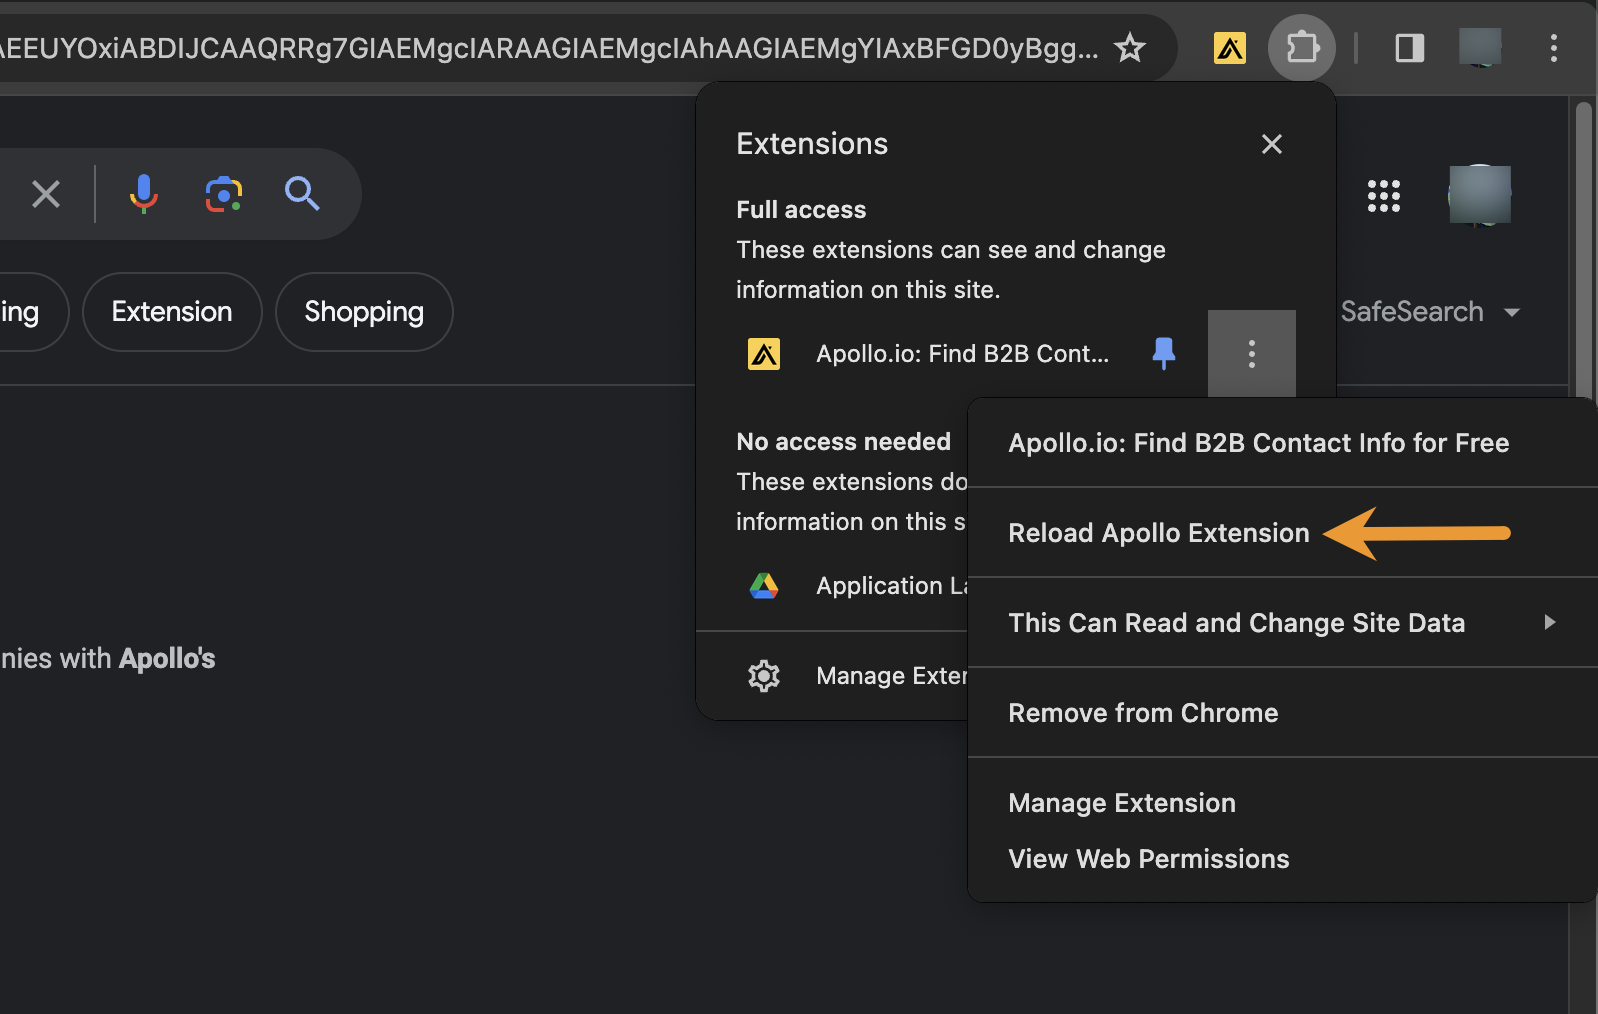Open the Application Launcher extension row
Screen dimensions: 1598x1014
[833, 586]
